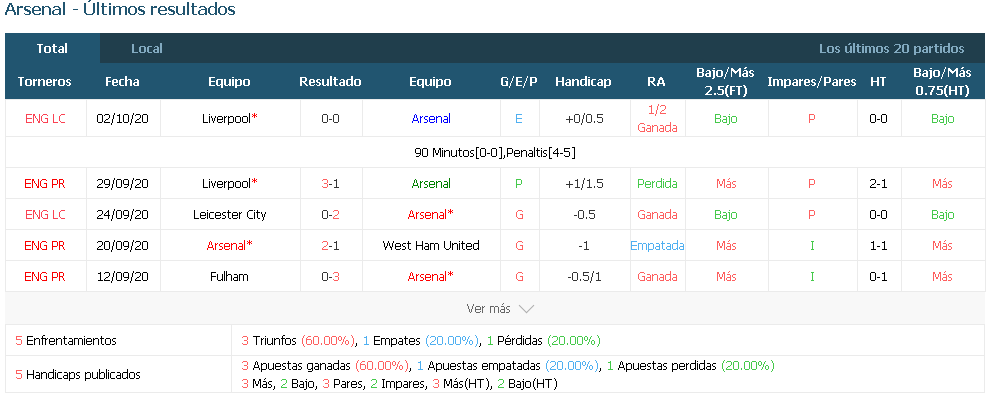Click blue Arsenal link in first row
990x398 pixels.
pos(431,118)
